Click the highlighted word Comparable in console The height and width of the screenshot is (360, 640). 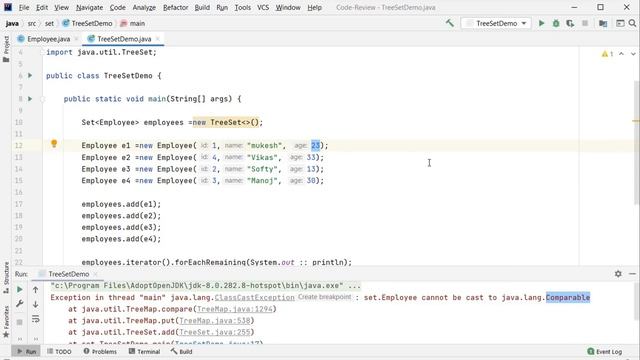(568, 298)
